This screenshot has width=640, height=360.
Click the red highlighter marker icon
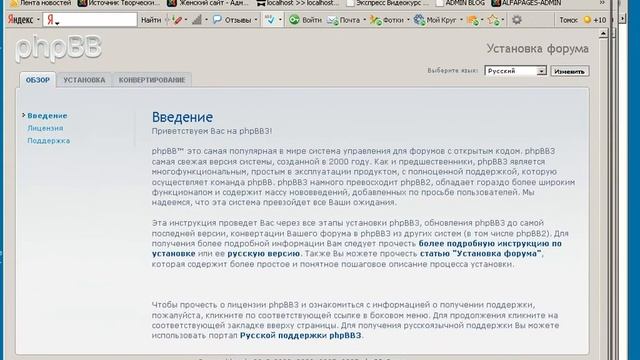tap(177, 20)
